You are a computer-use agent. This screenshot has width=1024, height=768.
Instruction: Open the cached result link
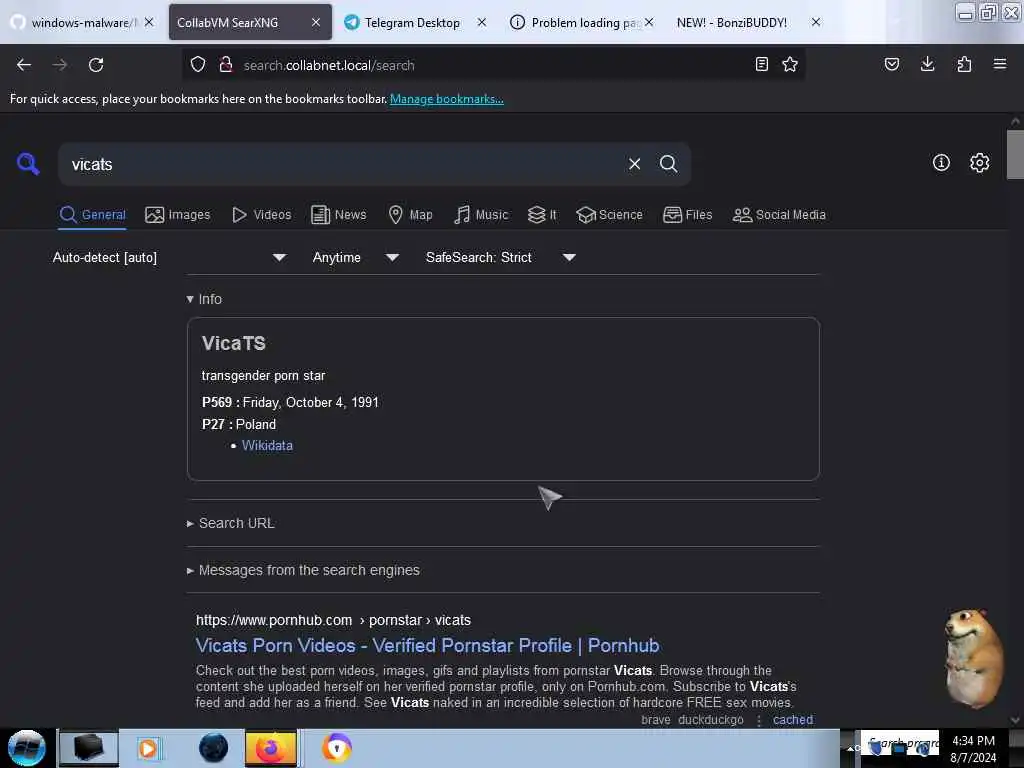pos(793,720)
